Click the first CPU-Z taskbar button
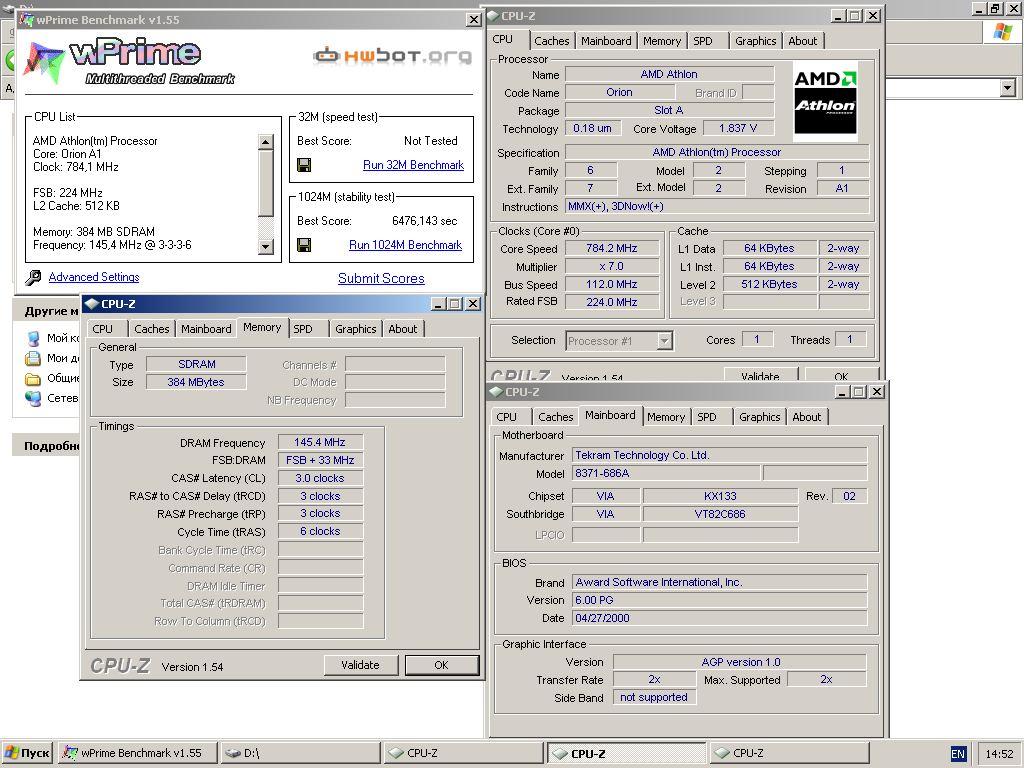This screenshot has height=768, width=1024. (463, 753)
